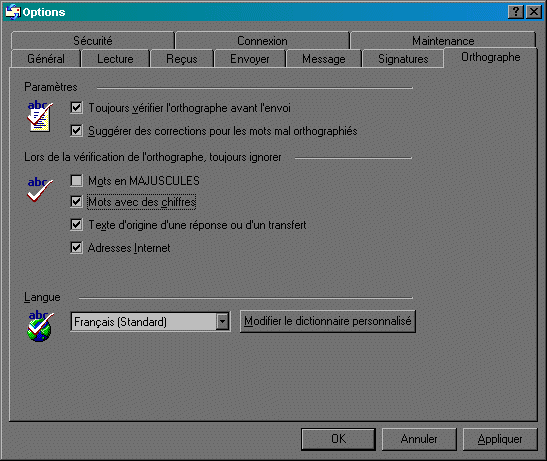Enable Mots en MAJUSCULES checkbox
Viewport: 547px width, 461px height.
click(76, 180)
